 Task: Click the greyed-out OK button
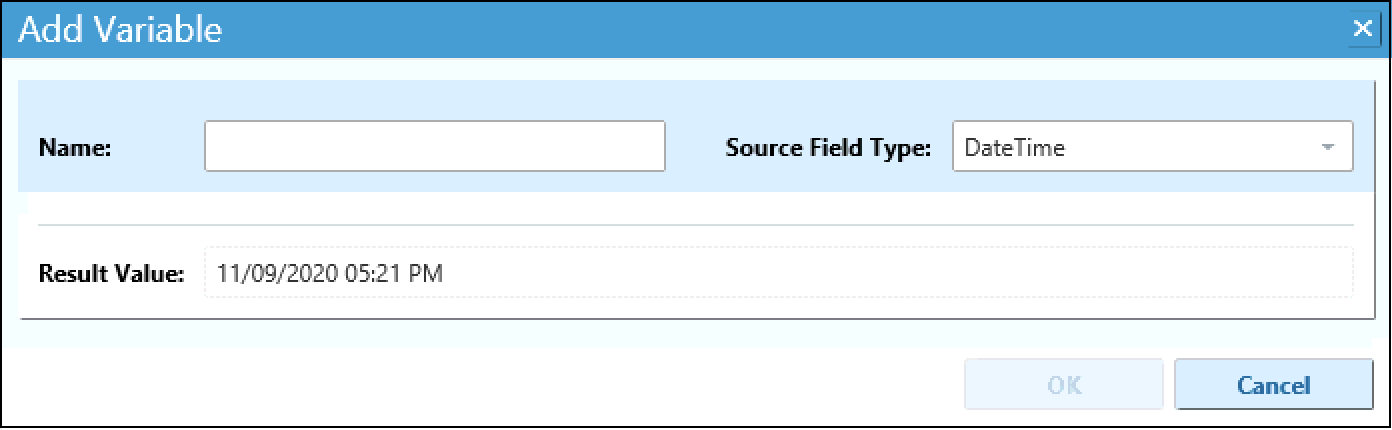point(1063,385)
